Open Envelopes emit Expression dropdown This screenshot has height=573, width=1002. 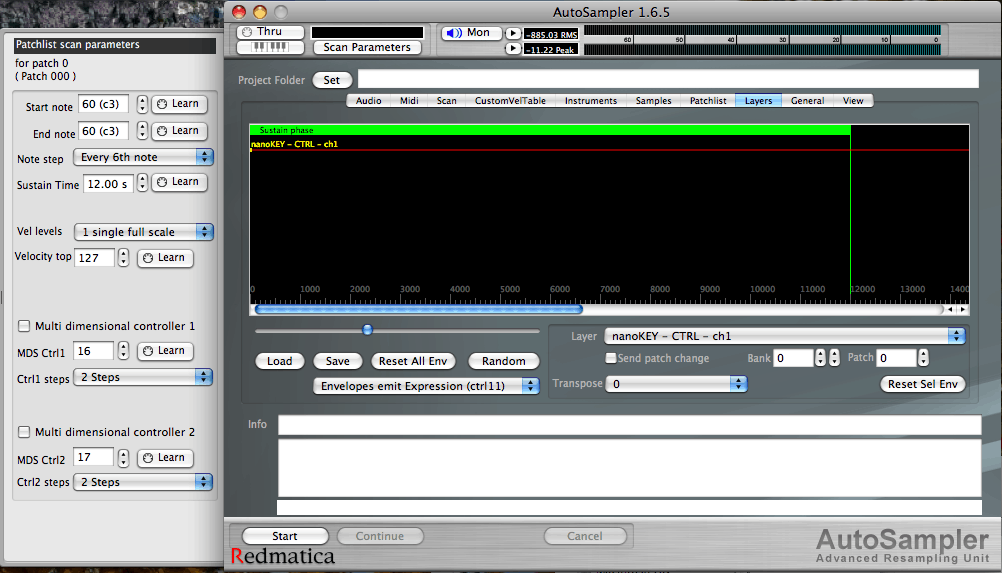click(x=426, y=386)
